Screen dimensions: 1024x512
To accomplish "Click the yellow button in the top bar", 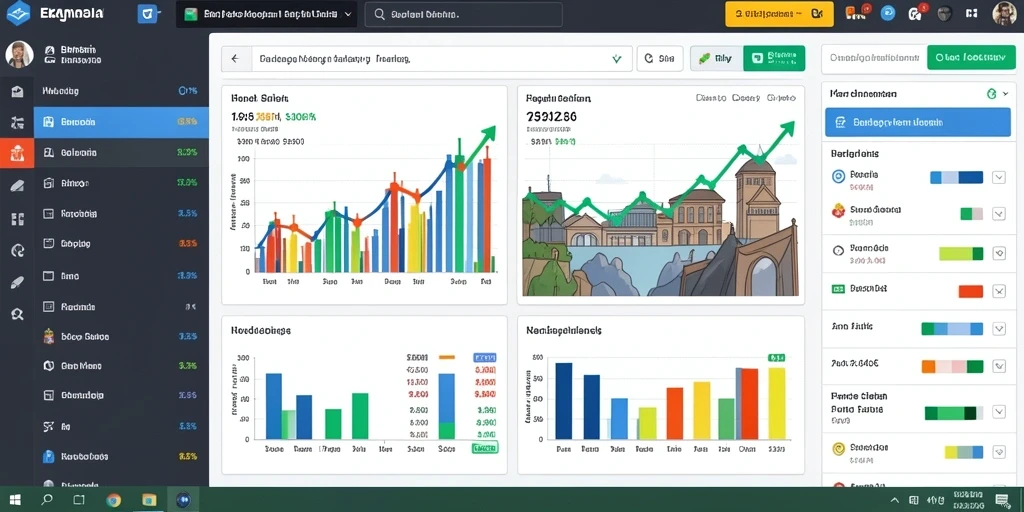I will [x=779, y=13].
